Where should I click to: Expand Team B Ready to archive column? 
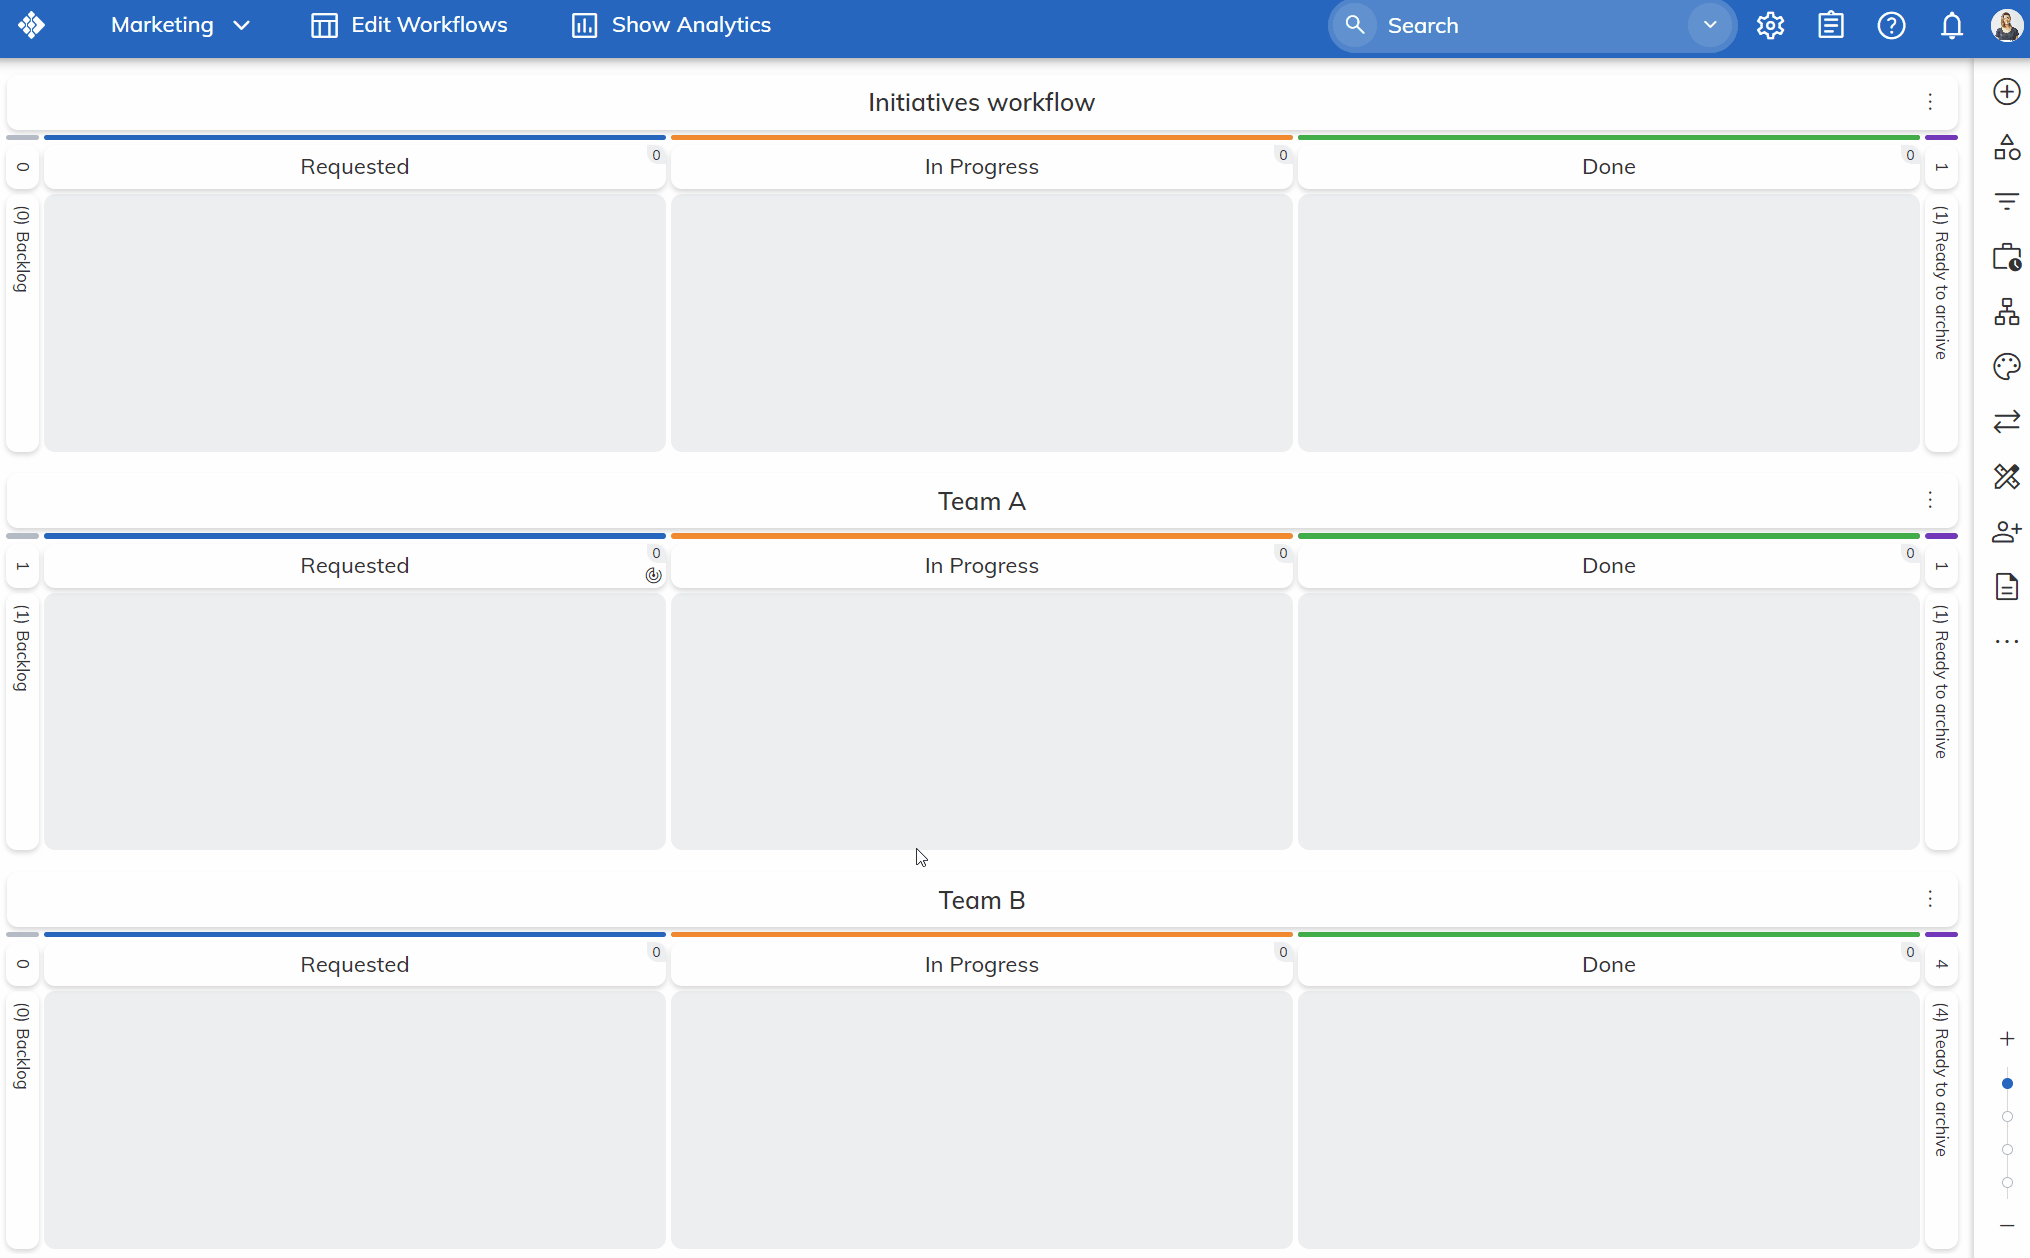point(1941,1080)
